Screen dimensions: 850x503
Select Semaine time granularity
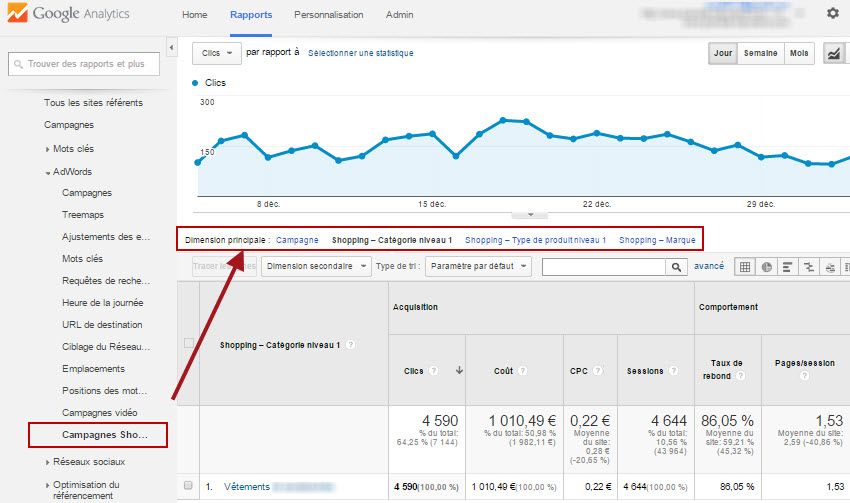760,53
